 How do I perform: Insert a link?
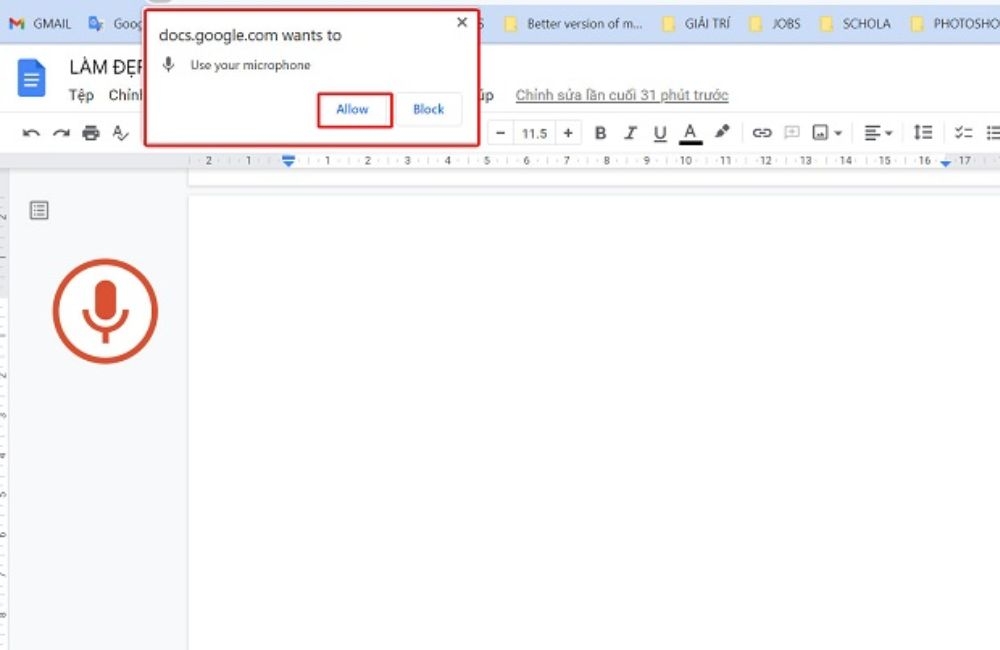761,133
